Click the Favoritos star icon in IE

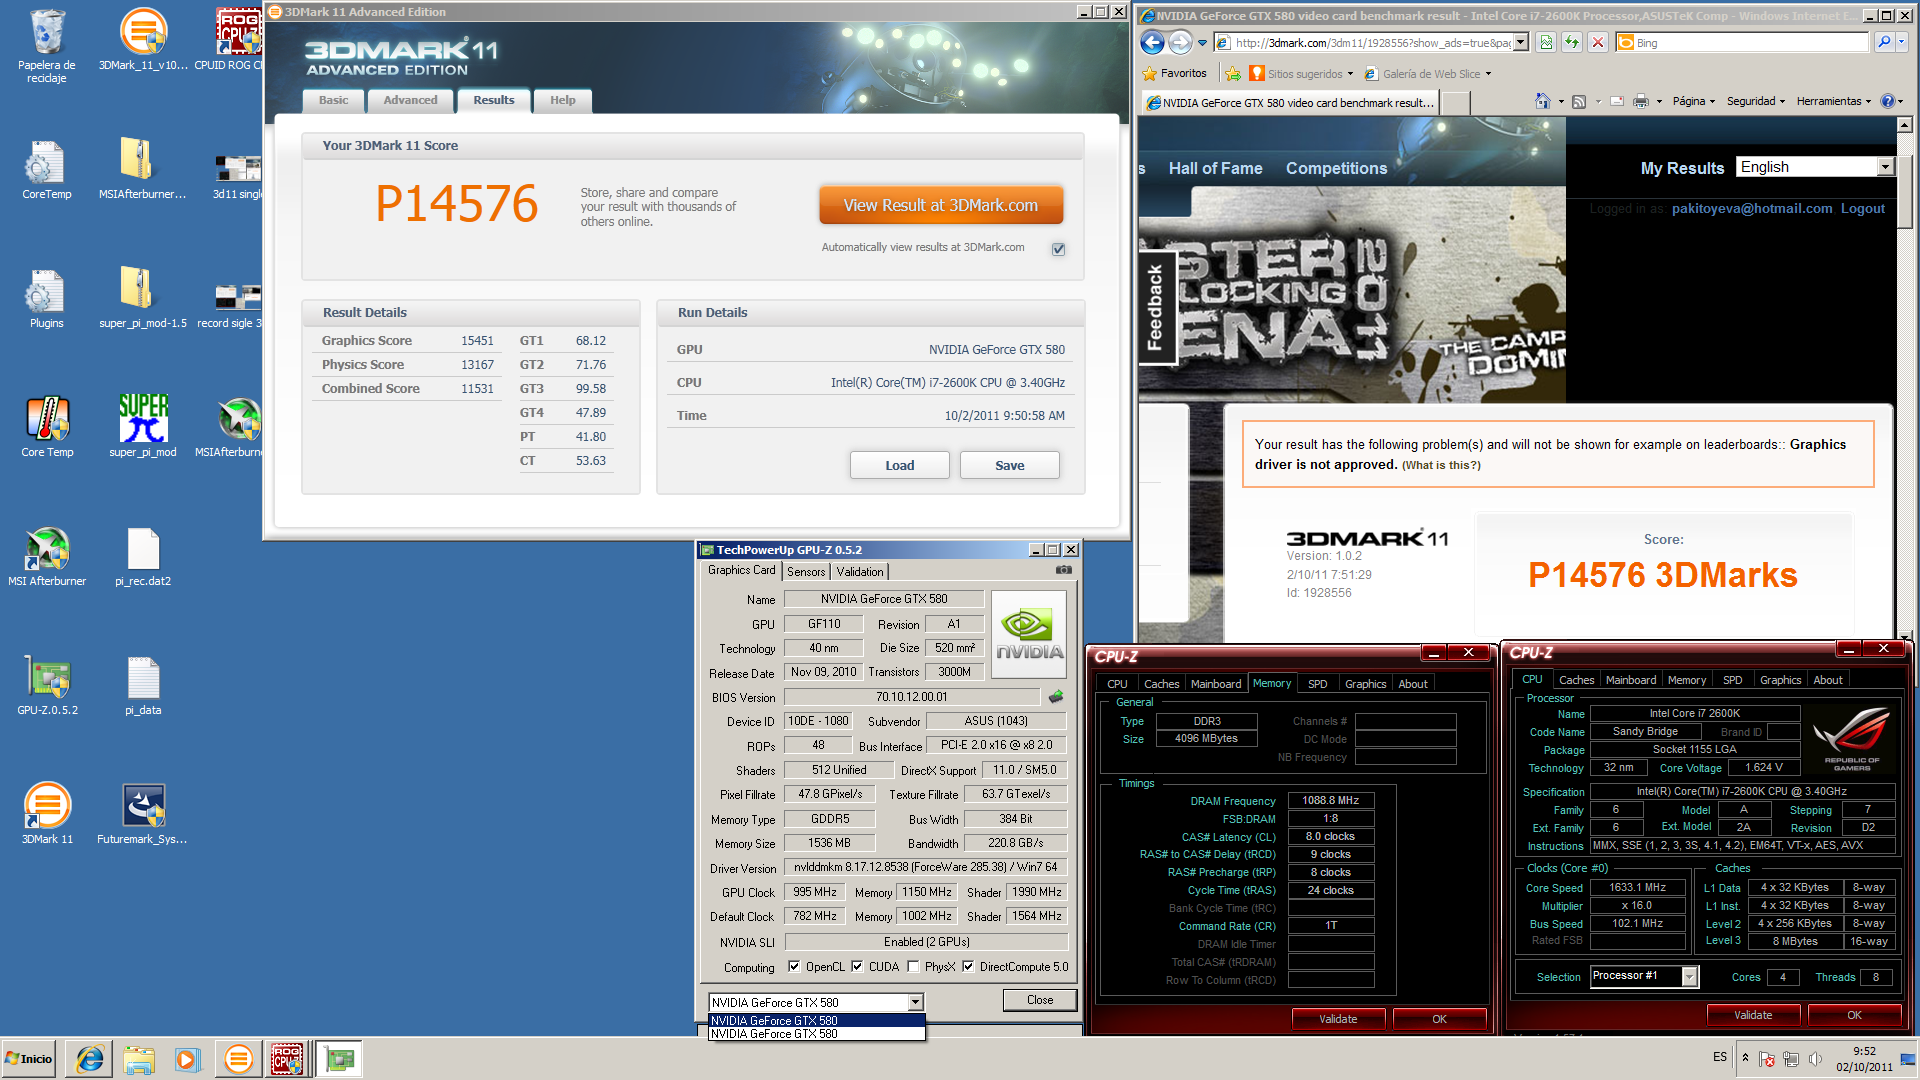(x=1150, y=73)
